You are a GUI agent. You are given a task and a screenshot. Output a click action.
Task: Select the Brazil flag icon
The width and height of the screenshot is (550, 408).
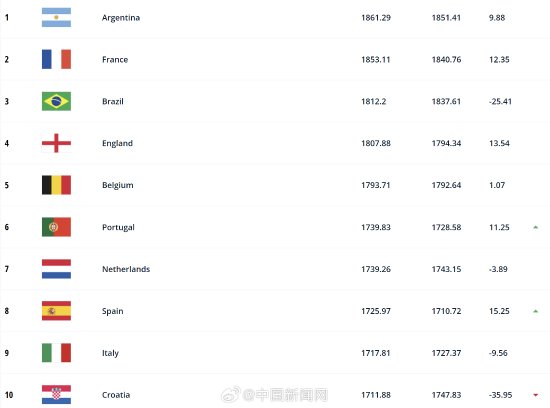[x=56, y=101]
